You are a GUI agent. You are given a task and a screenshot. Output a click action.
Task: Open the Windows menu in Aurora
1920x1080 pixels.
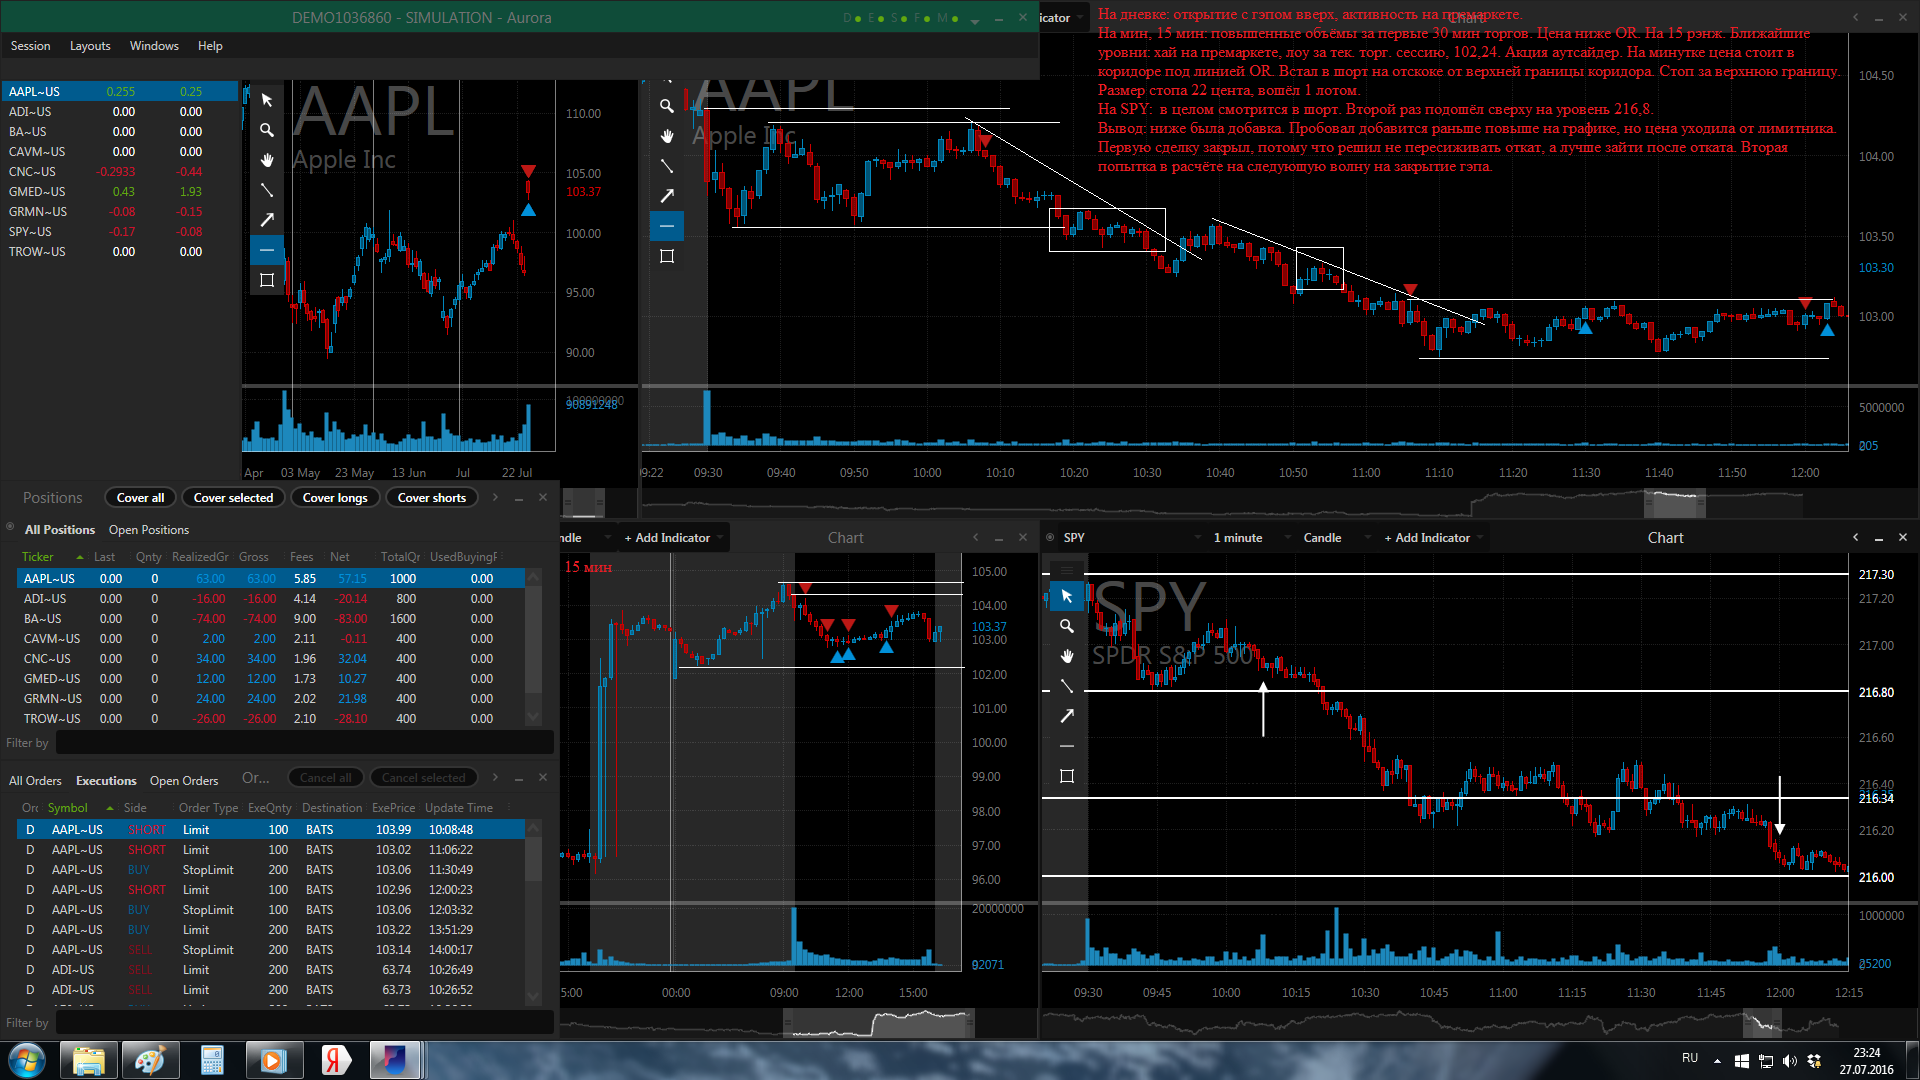pyautogui.click(x=154, y=46)
